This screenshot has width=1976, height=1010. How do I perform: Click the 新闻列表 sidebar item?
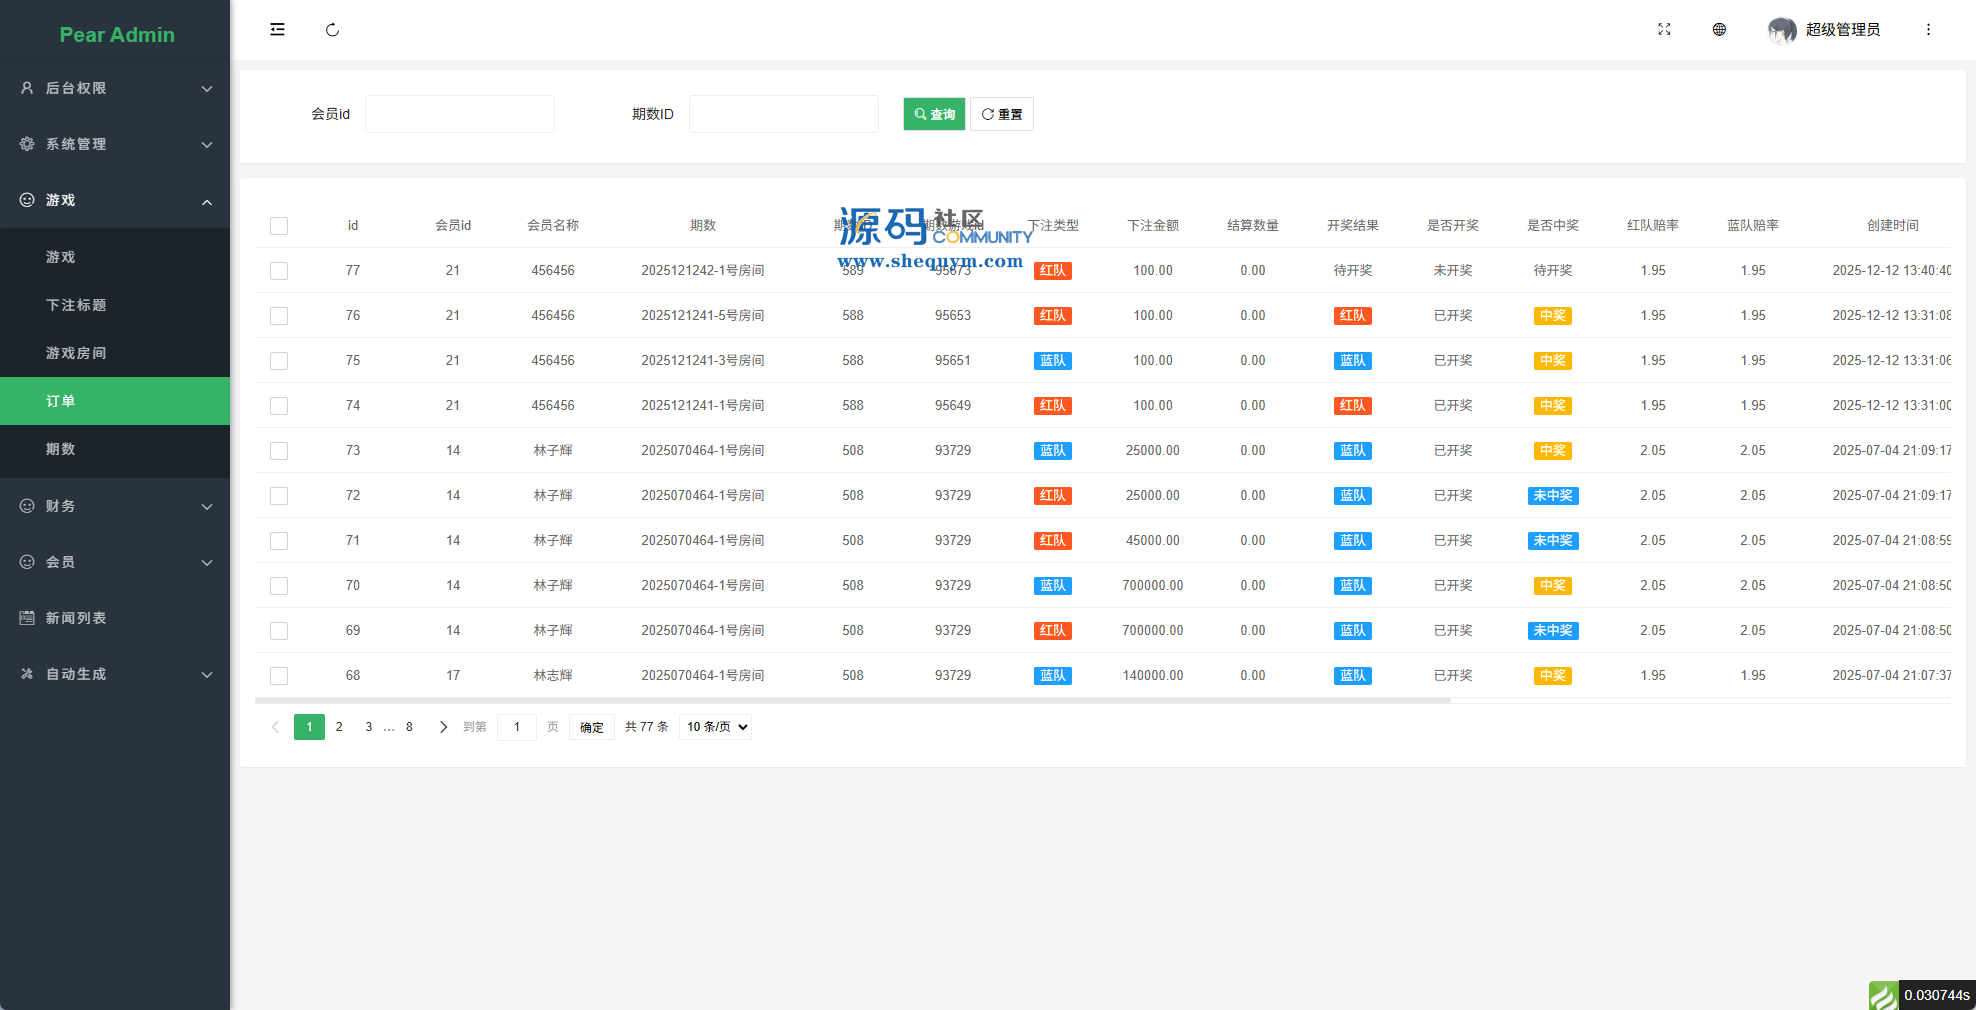tap(76, 618)
